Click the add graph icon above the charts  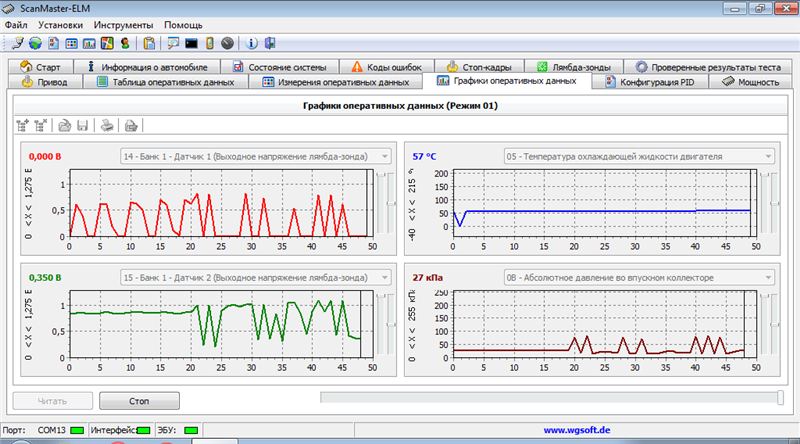click(x=23, y=125)
